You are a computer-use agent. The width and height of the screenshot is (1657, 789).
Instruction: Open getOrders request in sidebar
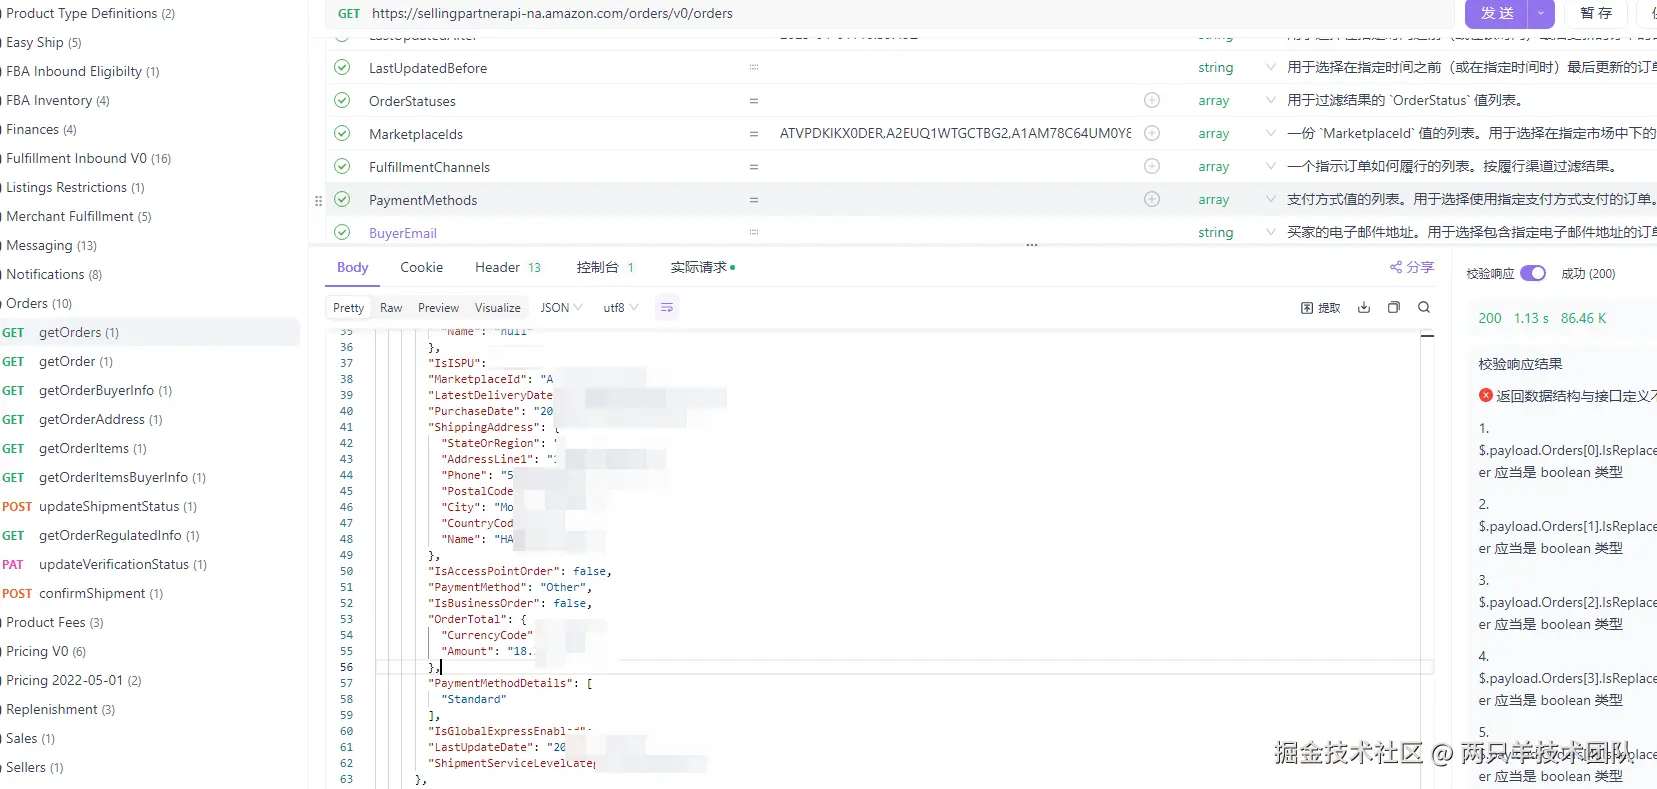click(x=150, y=332)
